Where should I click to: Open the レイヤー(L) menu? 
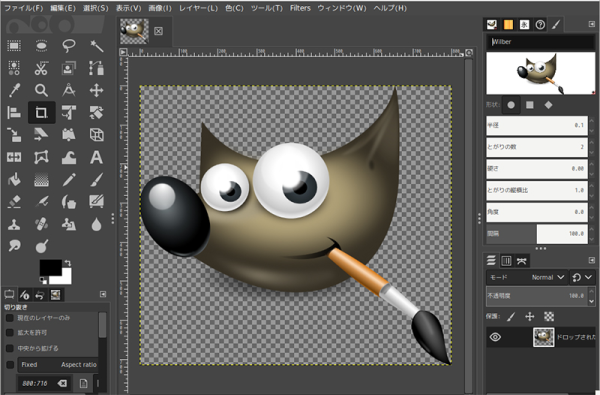click(x=198, y=8)
